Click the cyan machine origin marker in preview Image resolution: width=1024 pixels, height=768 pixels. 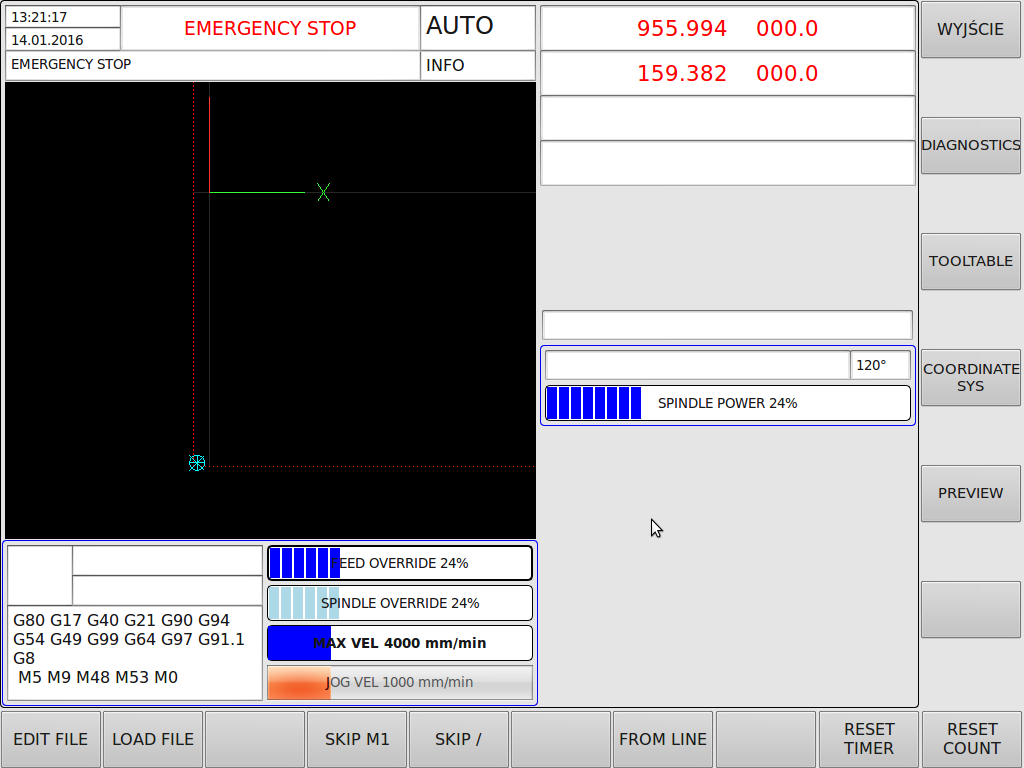[197, 463]
